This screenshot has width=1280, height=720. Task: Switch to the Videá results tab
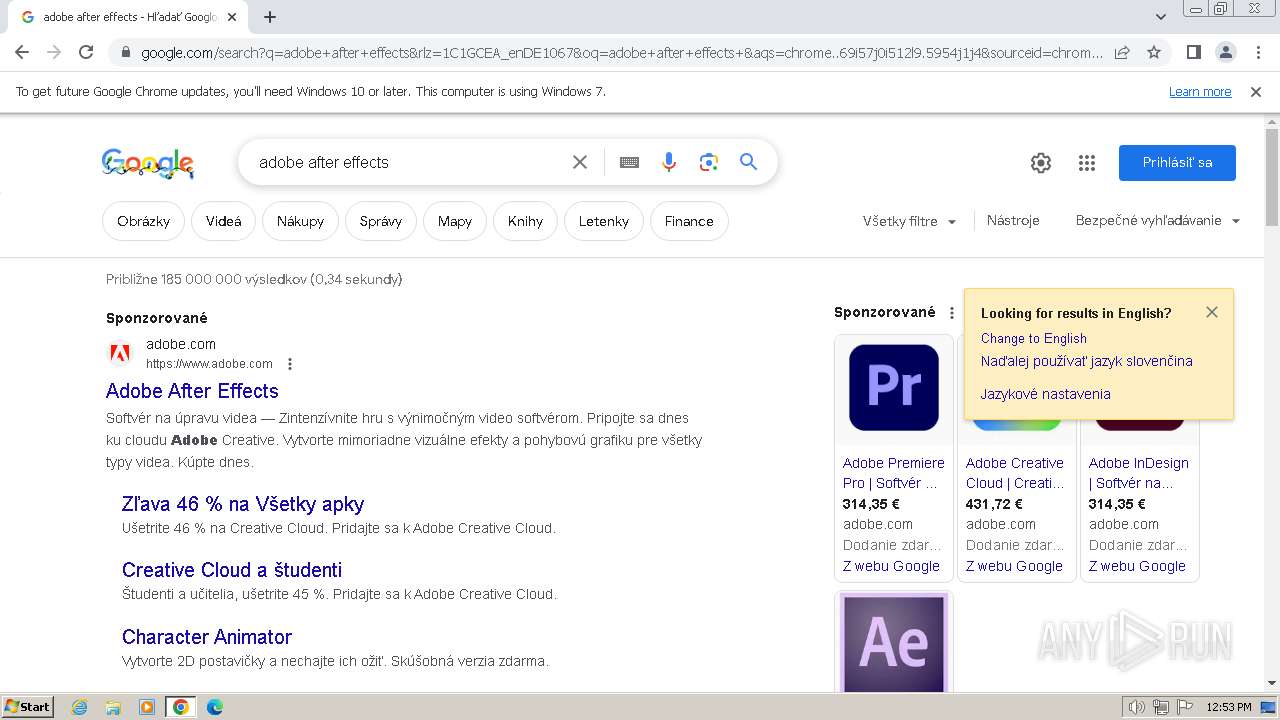coord(224,221)
